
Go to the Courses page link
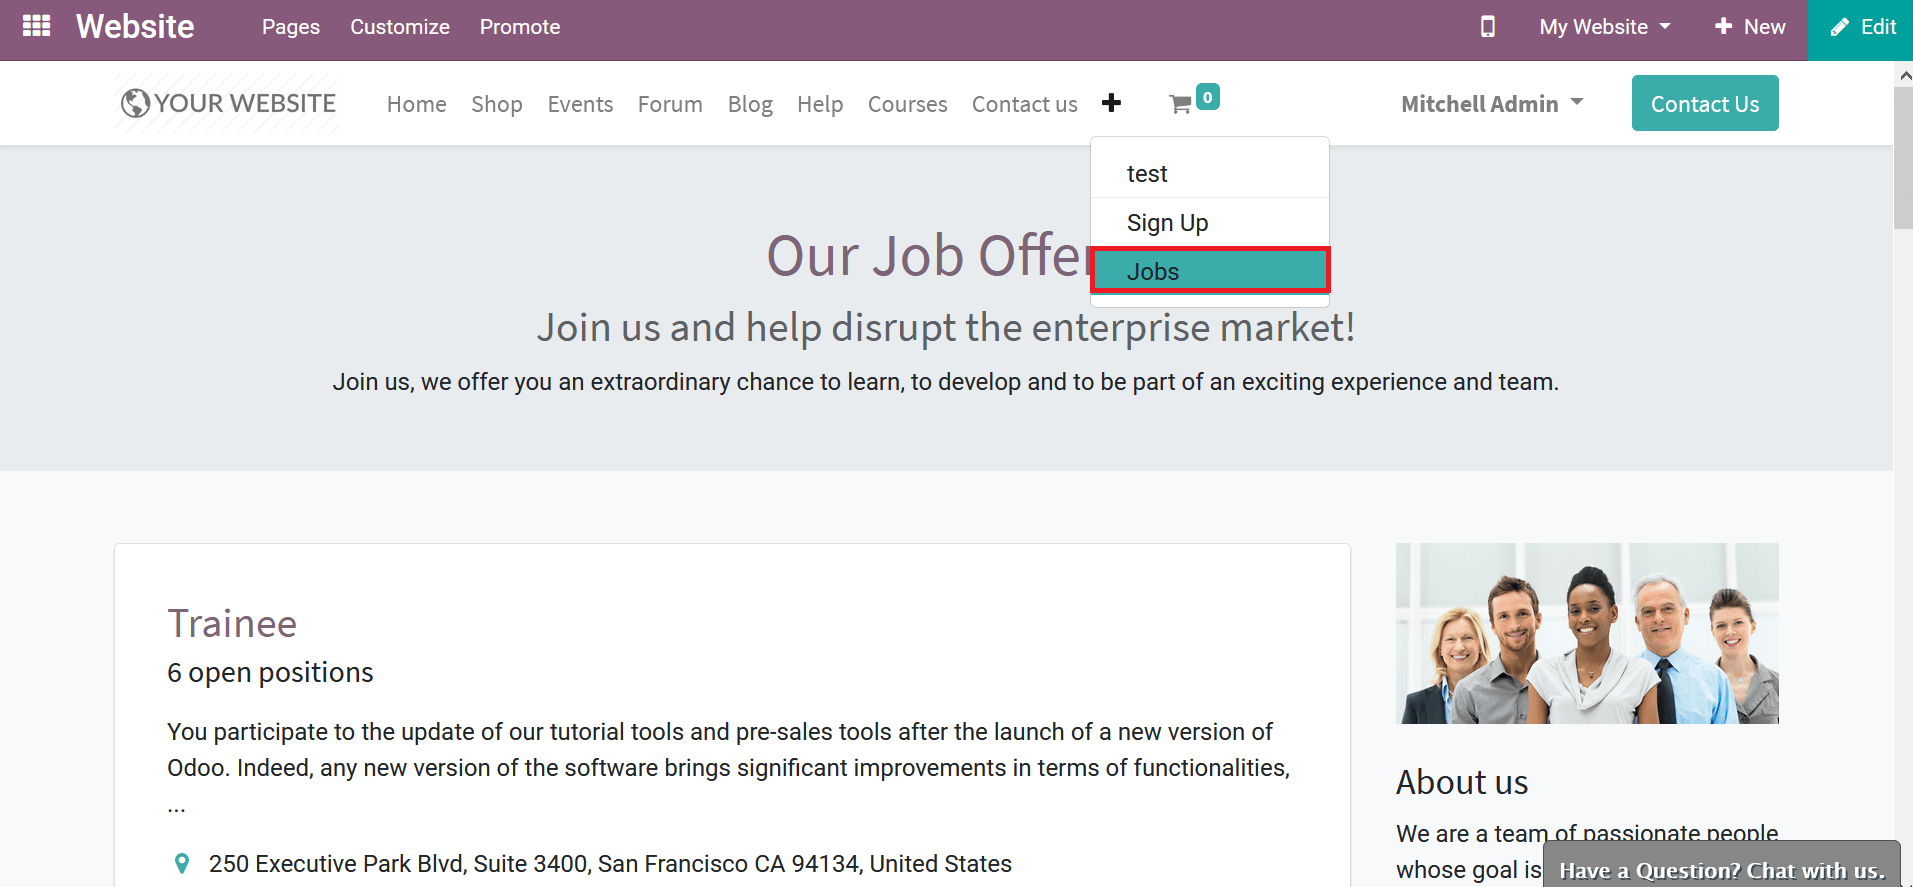[907, 104]
